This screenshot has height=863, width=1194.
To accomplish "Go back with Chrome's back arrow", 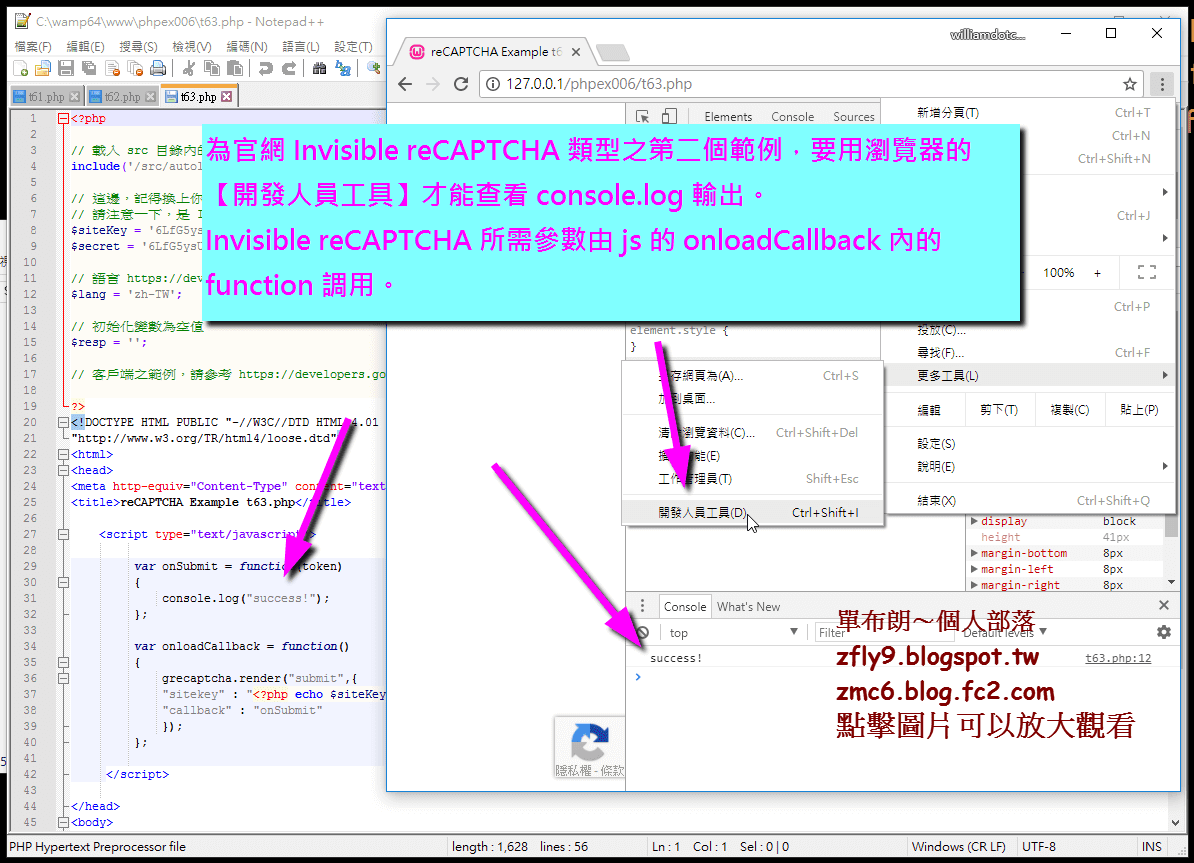I will 405,84.
